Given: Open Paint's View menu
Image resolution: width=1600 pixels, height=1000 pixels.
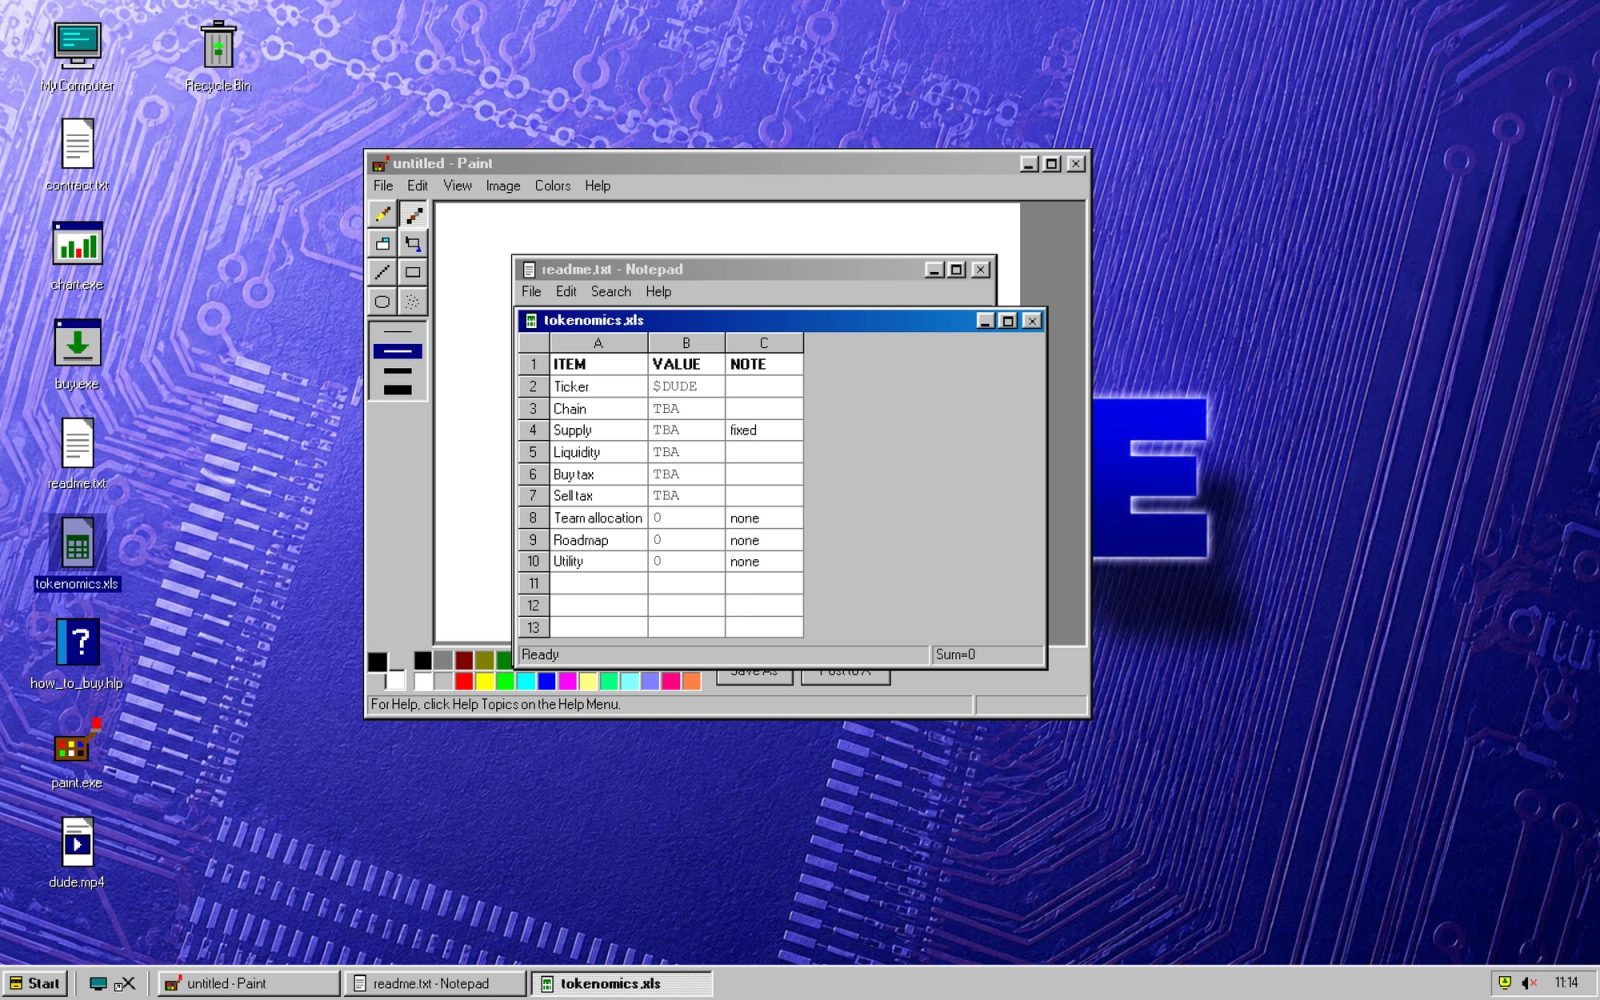Looking at the screenshot, I should tap(457, 186).
